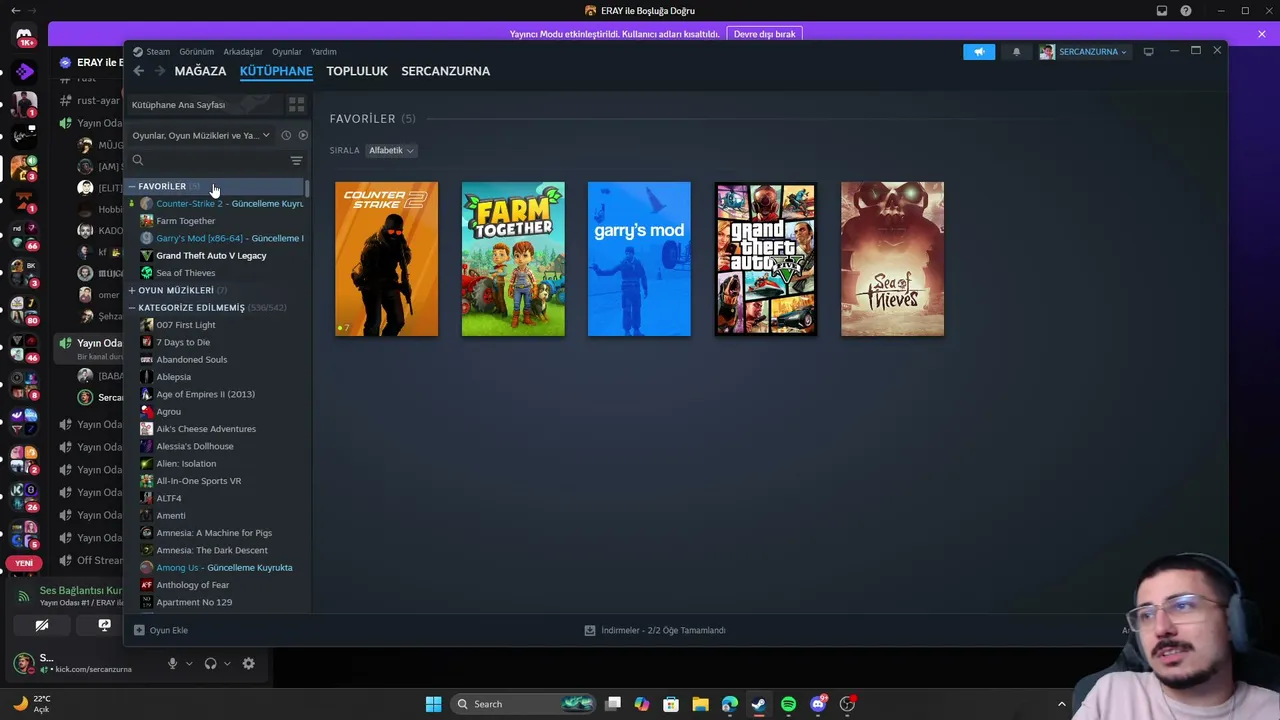
Task: Open Steam notifications bell
Action: (x=1016, y=52)
